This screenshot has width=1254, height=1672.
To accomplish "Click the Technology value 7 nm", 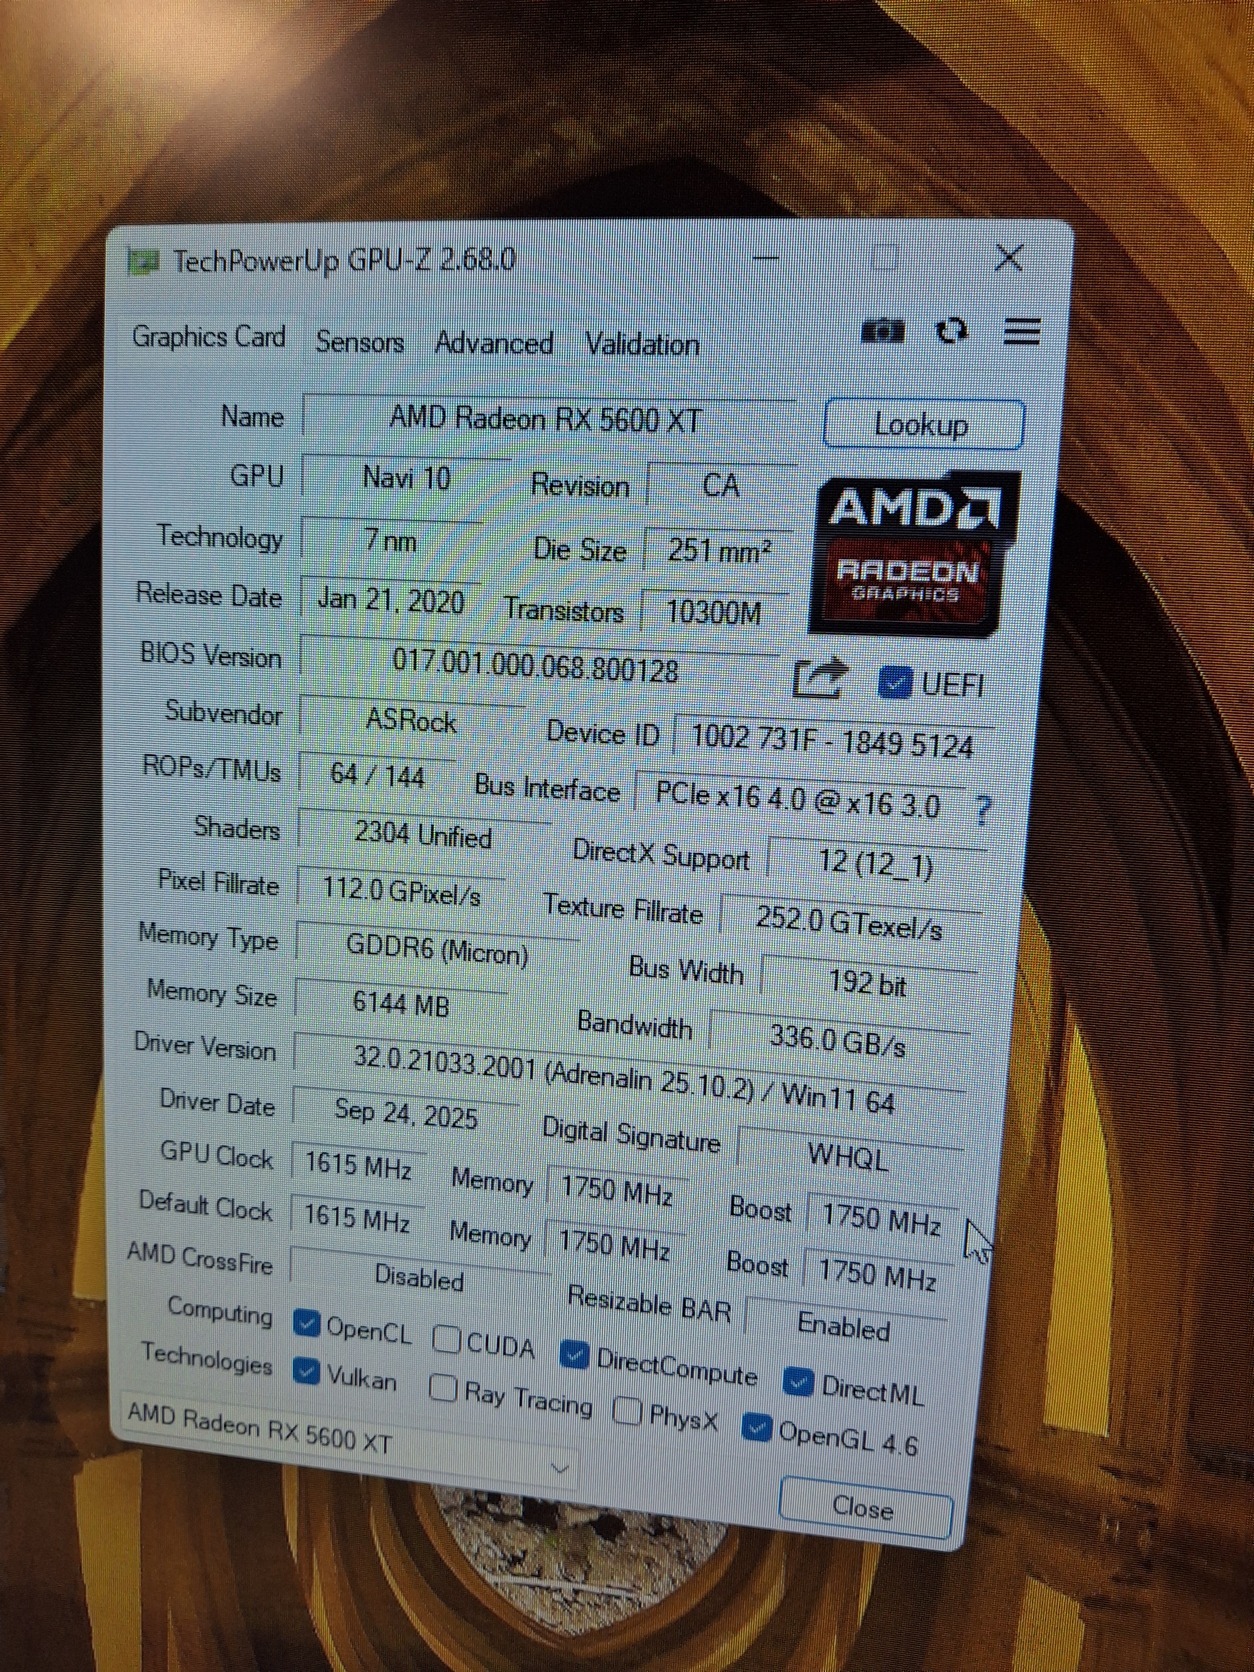I will (x=391, y=541).
